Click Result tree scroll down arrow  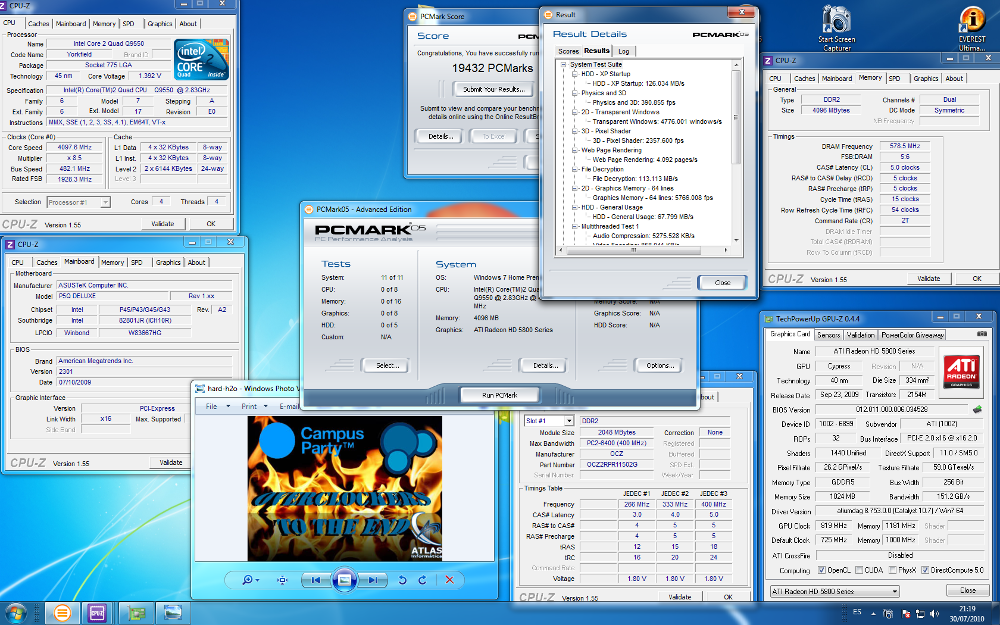click(736, 240)
